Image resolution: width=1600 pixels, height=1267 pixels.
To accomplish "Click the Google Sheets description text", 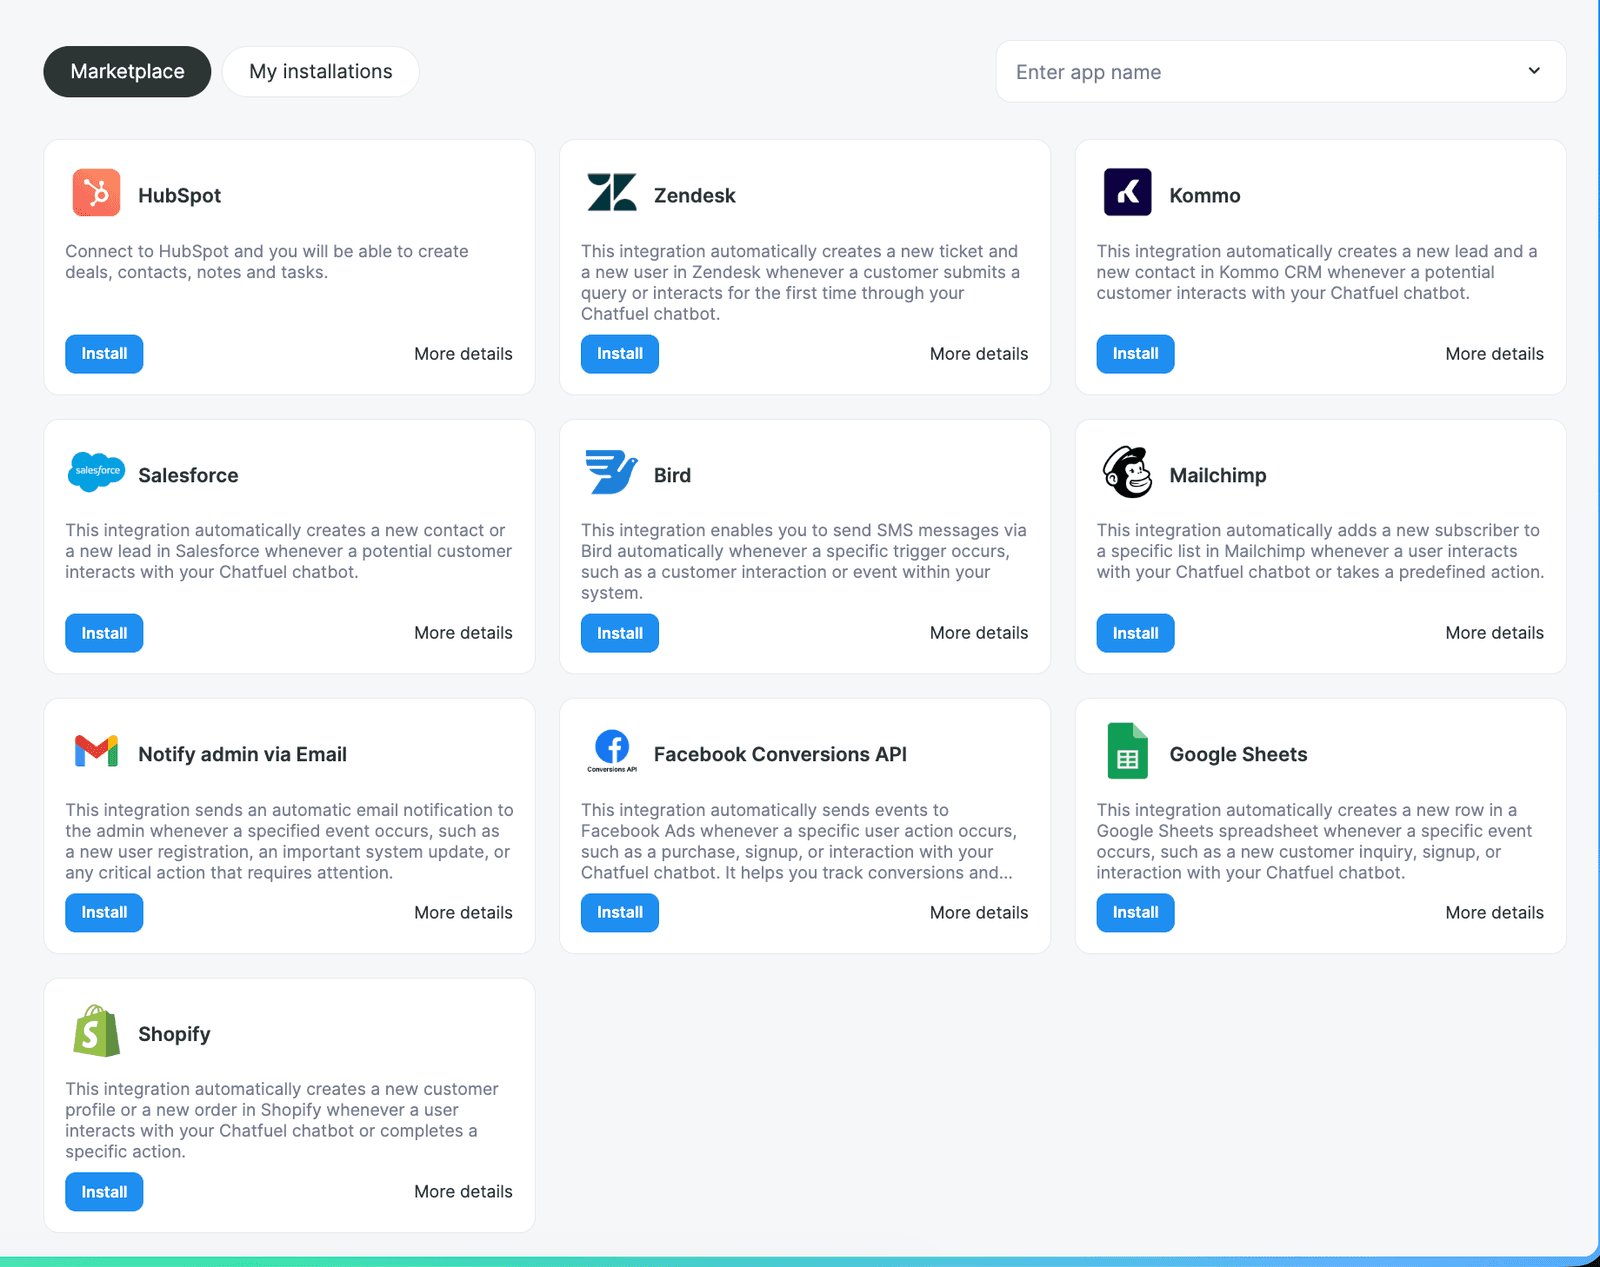I will (1314, 841).
